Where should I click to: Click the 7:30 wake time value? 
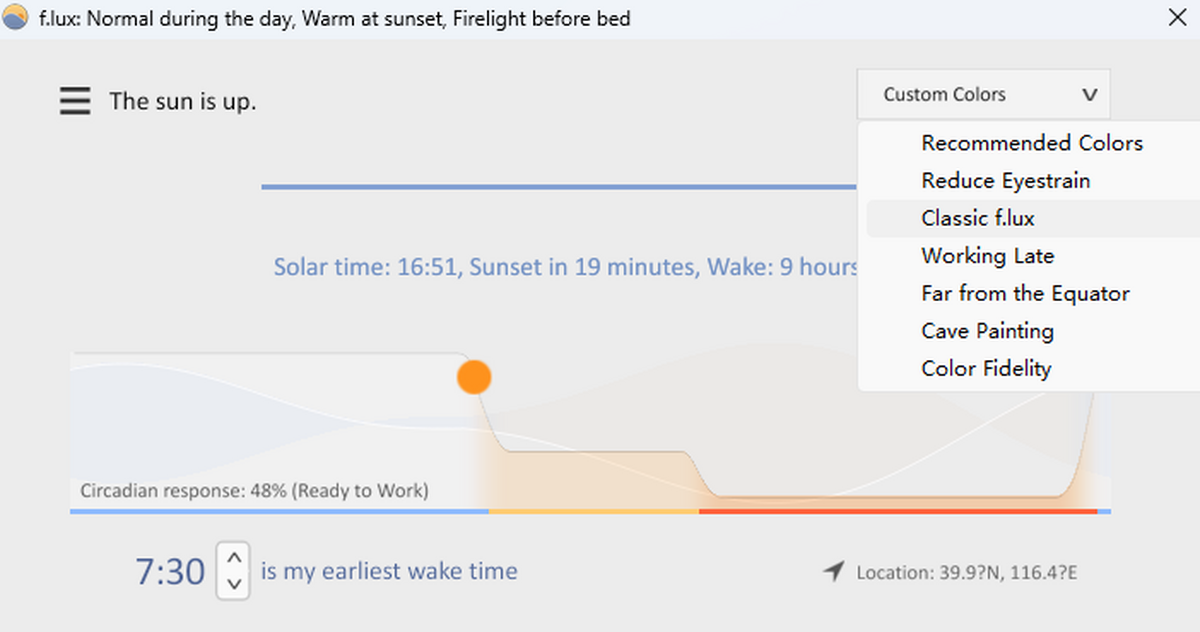[x=170, y=573]
